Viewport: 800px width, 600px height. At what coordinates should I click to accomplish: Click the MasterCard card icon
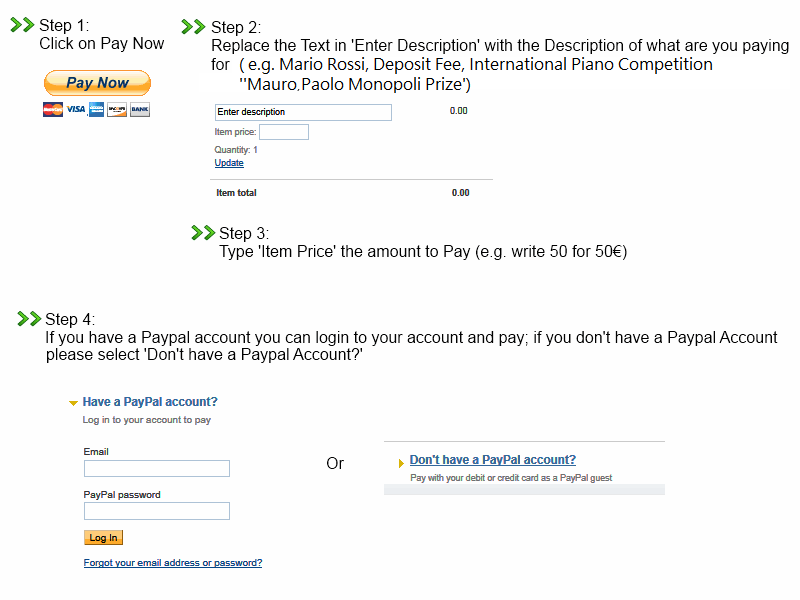coord(53,110)
